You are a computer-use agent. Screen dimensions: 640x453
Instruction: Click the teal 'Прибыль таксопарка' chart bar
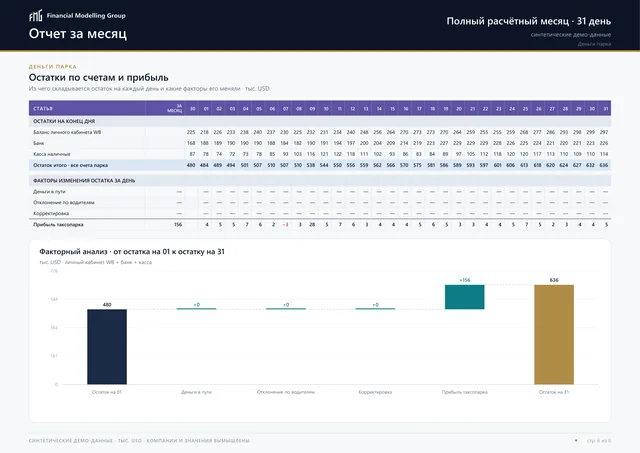coord(464,297)
